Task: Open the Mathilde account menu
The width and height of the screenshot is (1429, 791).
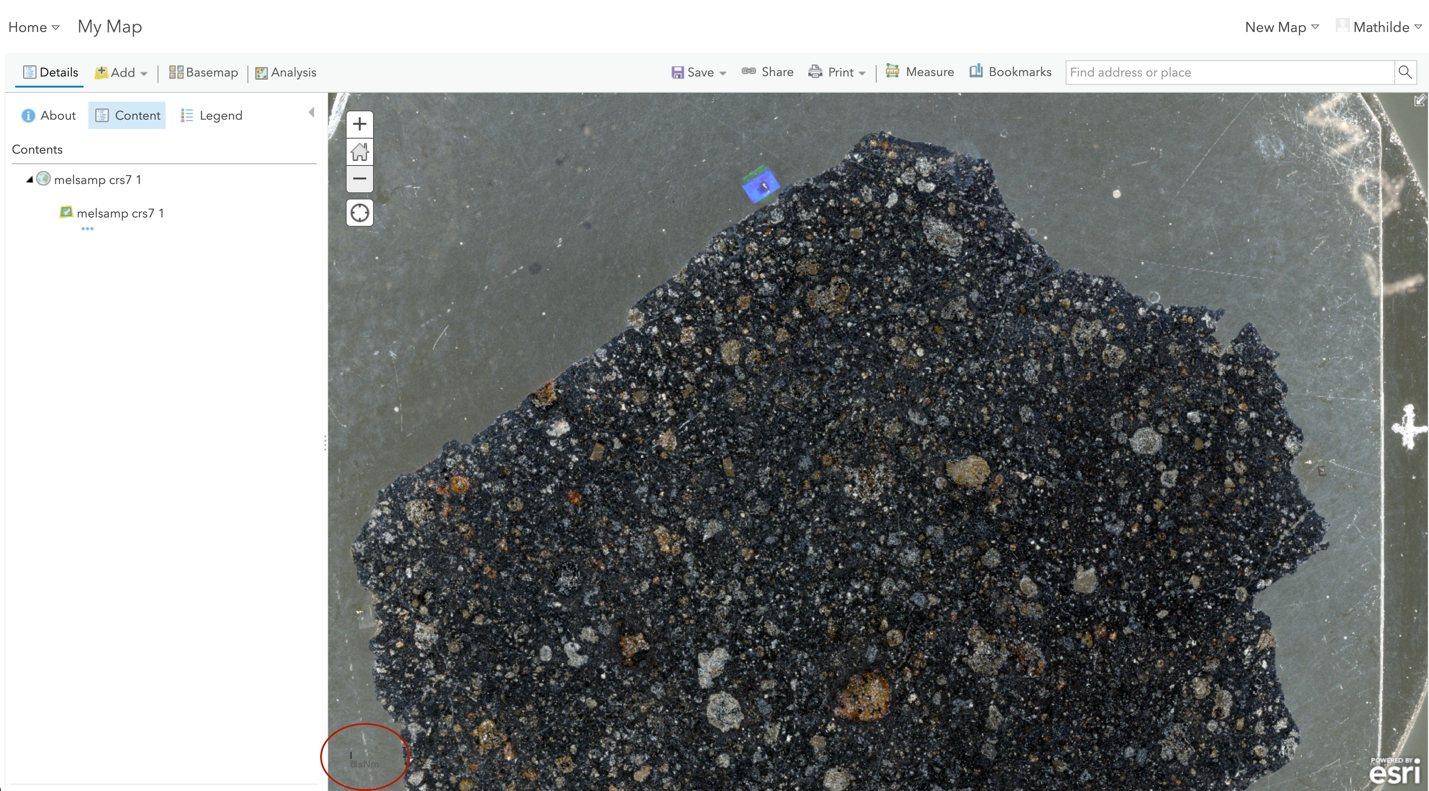Action: pos(1379,27)
